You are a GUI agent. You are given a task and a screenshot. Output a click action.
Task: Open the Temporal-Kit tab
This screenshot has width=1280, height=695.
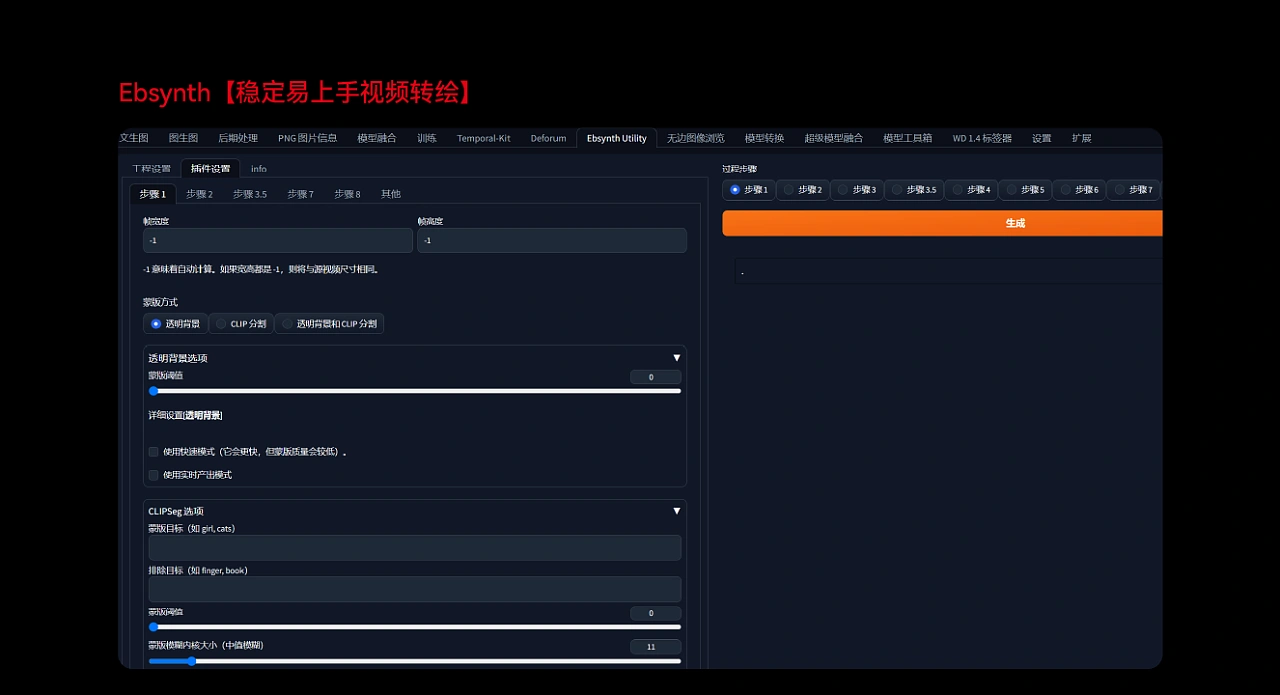tap(484, 138)
